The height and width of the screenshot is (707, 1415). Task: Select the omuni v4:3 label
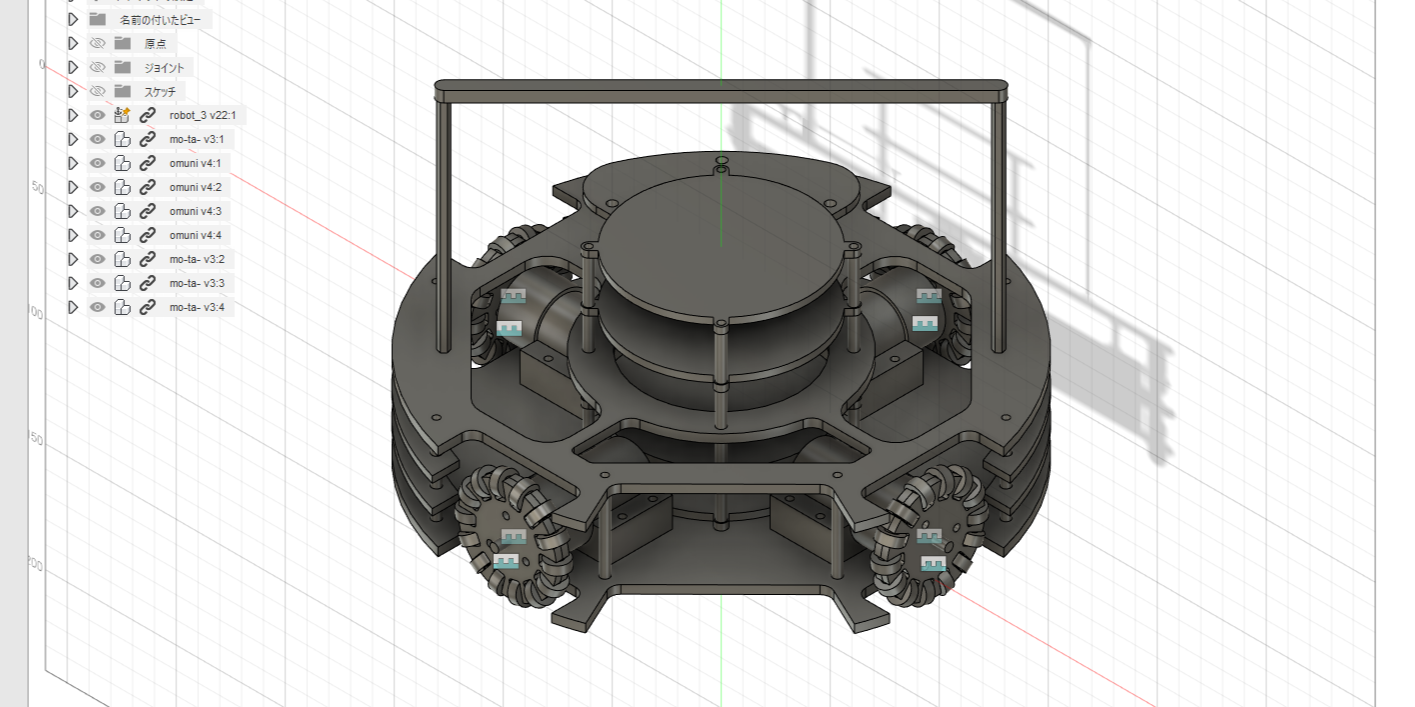[196, 211]
